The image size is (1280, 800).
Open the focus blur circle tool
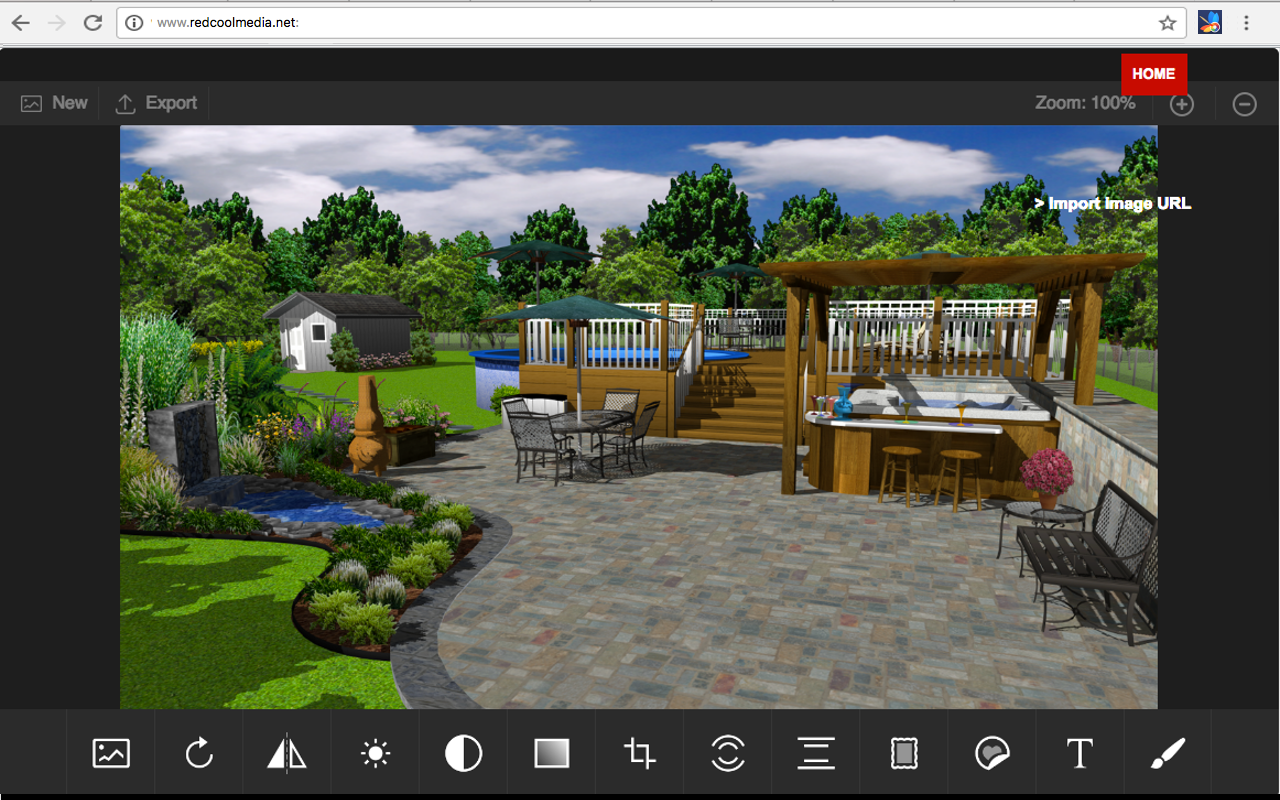tap(727, 753)
